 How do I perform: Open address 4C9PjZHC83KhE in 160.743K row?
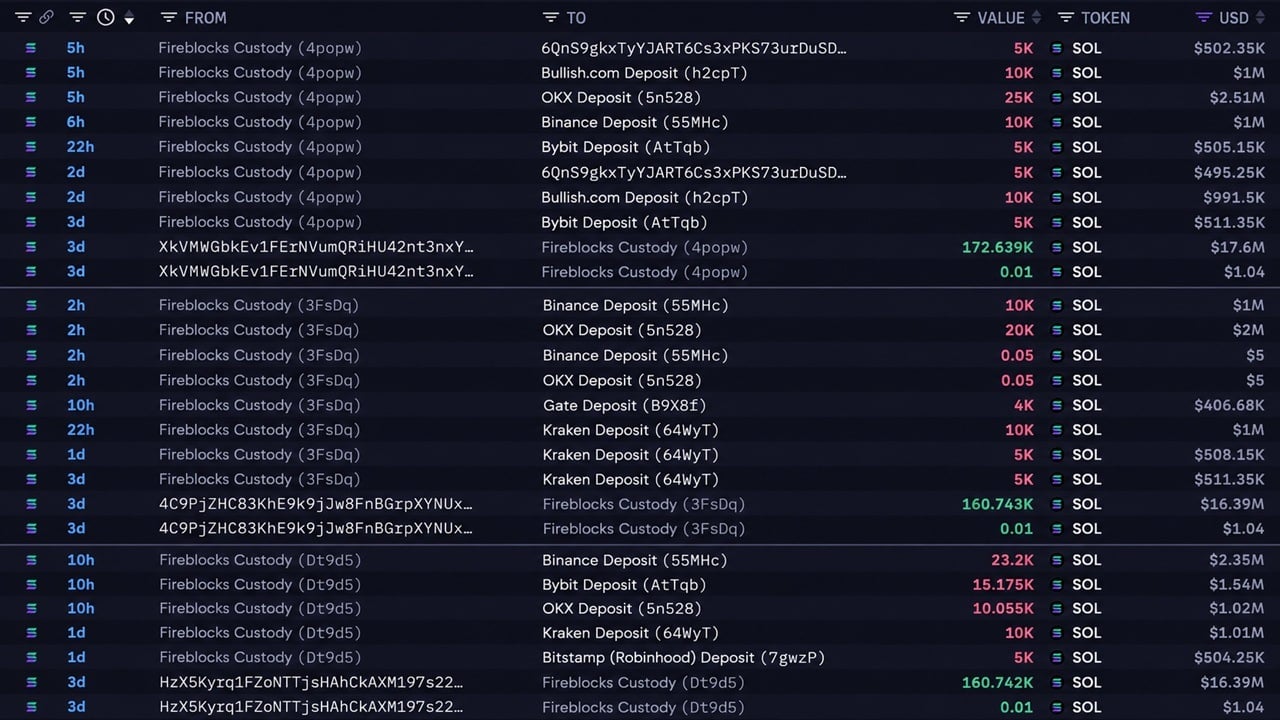(316, 504)
